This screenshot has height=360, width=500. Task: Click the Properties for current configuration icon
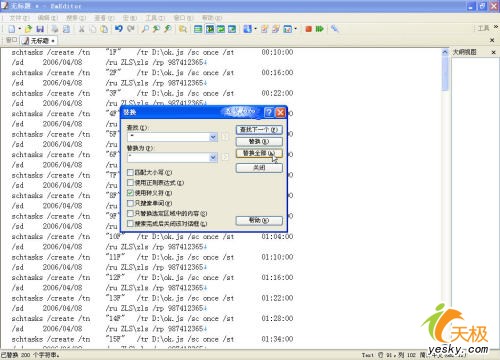(x=264, y=29)
